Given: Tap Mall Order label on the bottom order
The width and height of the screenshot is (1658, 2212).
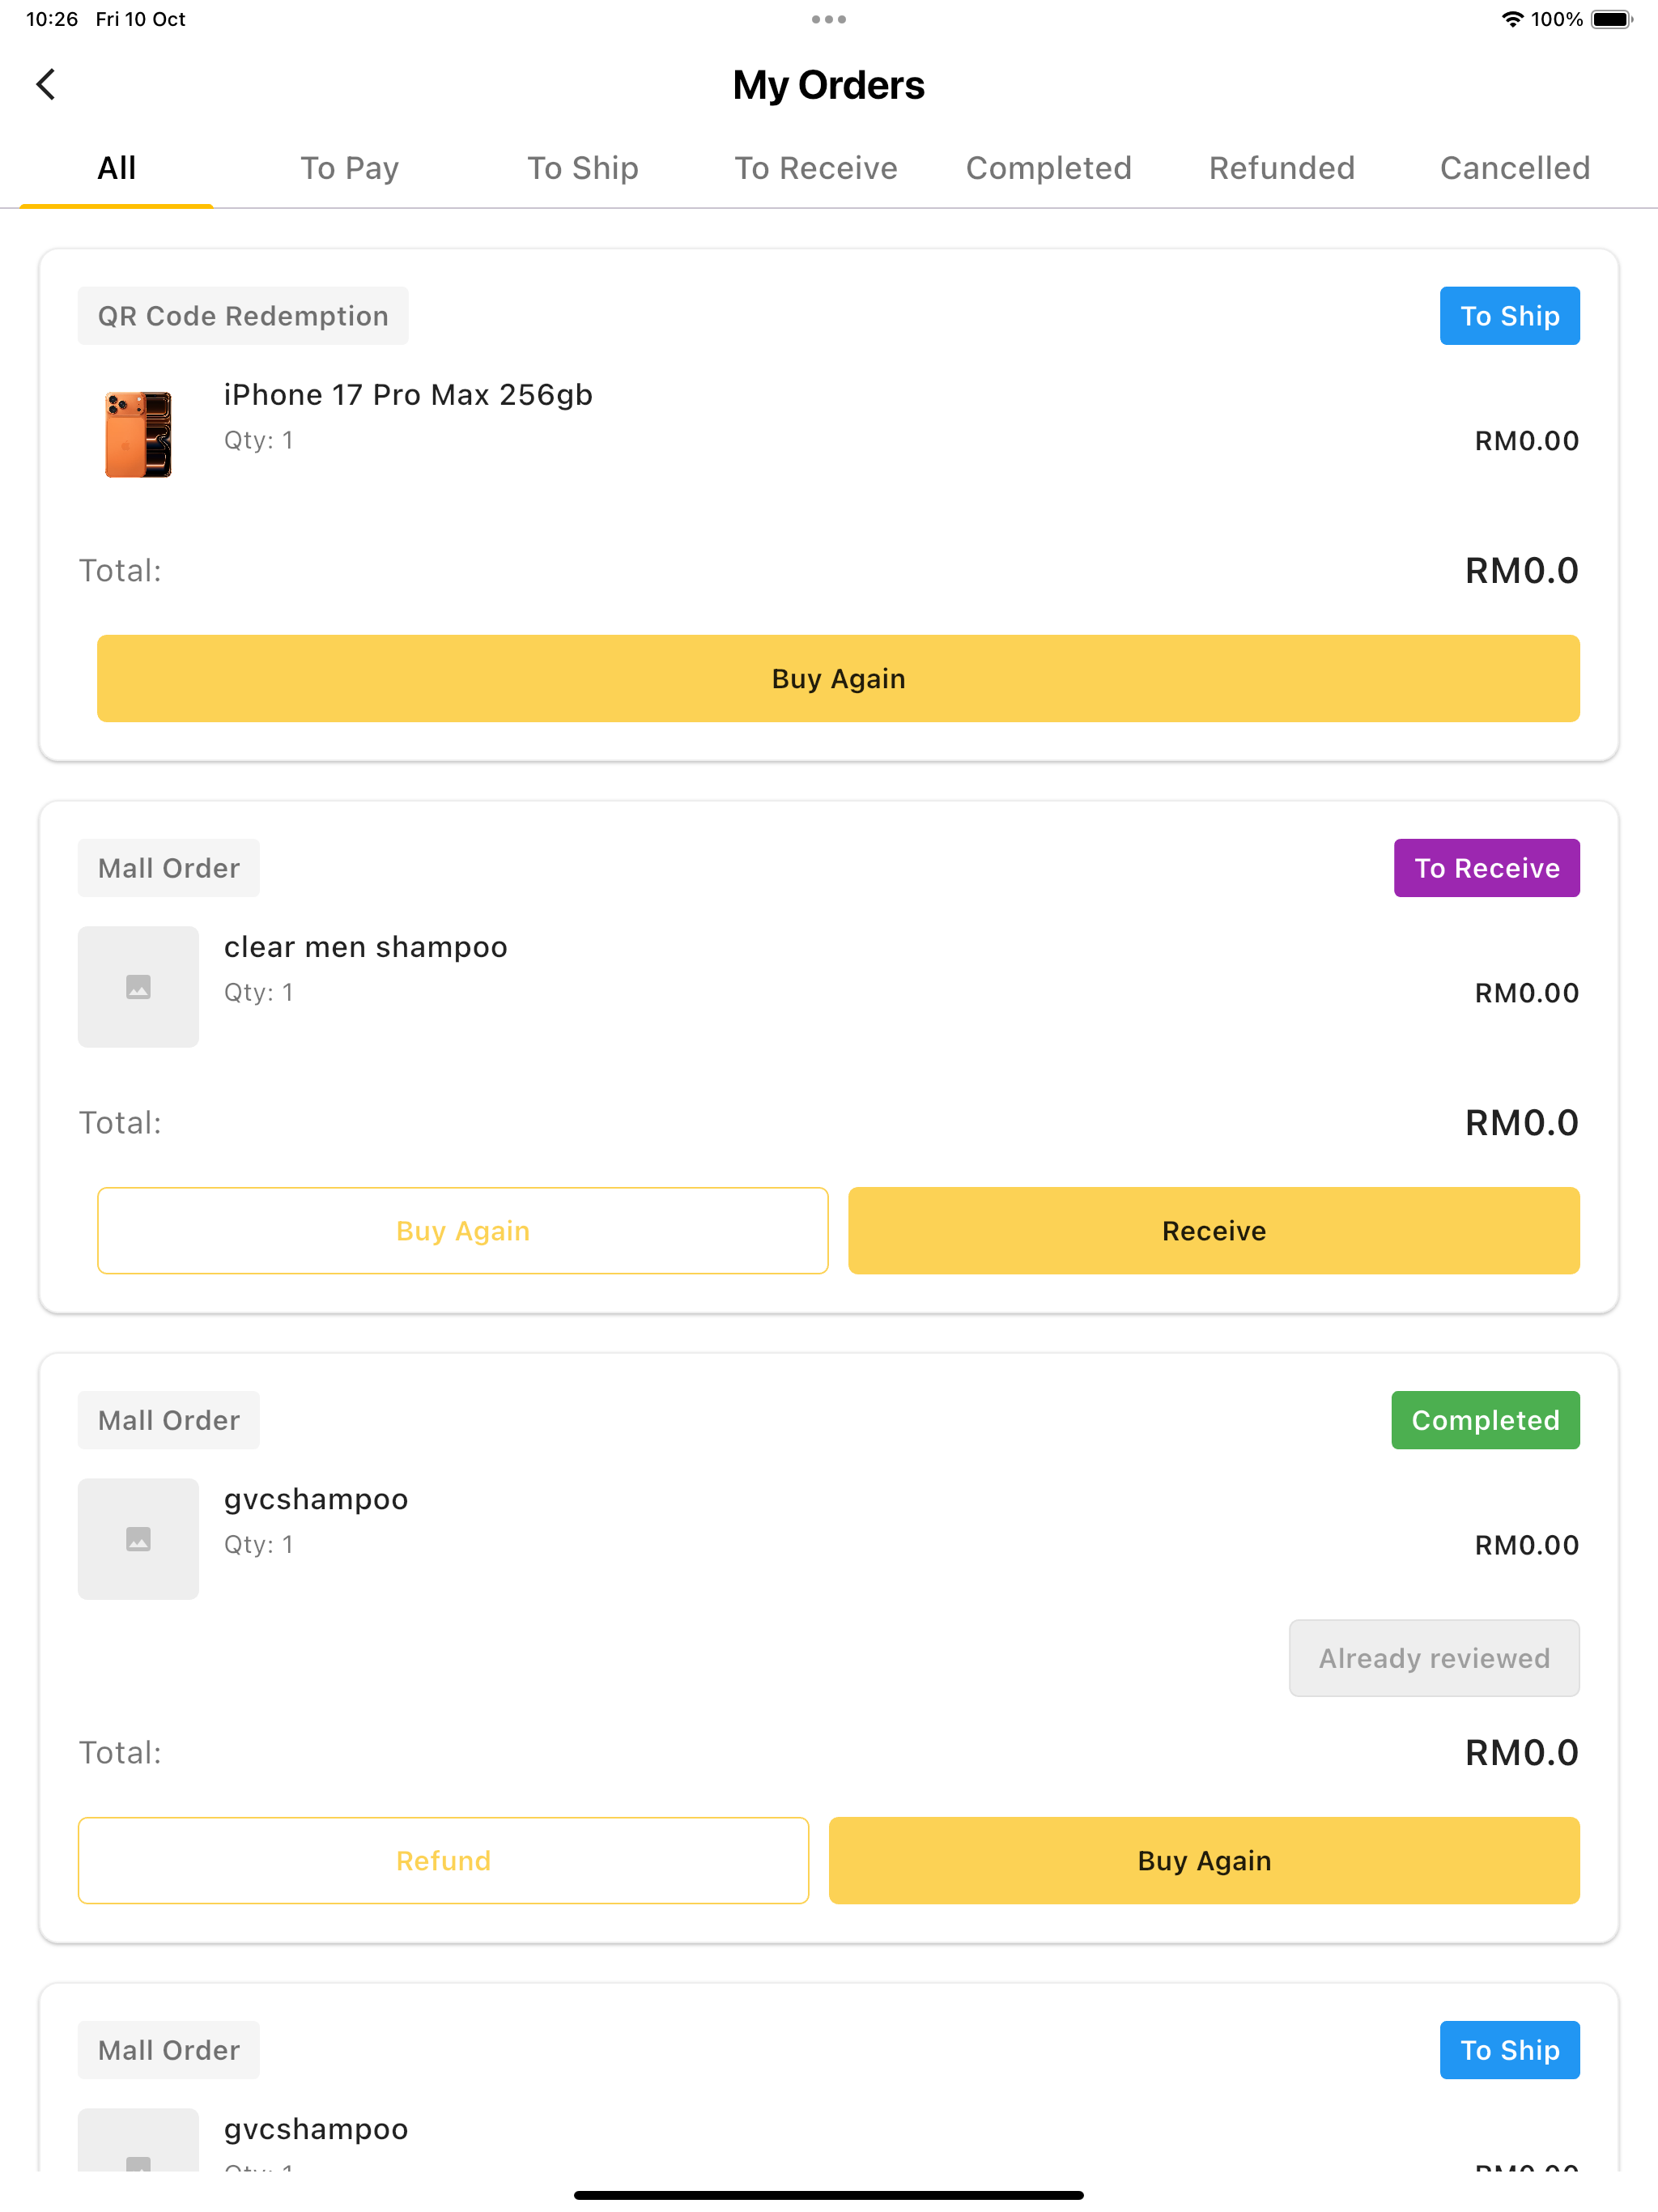Looking at the screenshot, I should click(x=169, y=2050).
